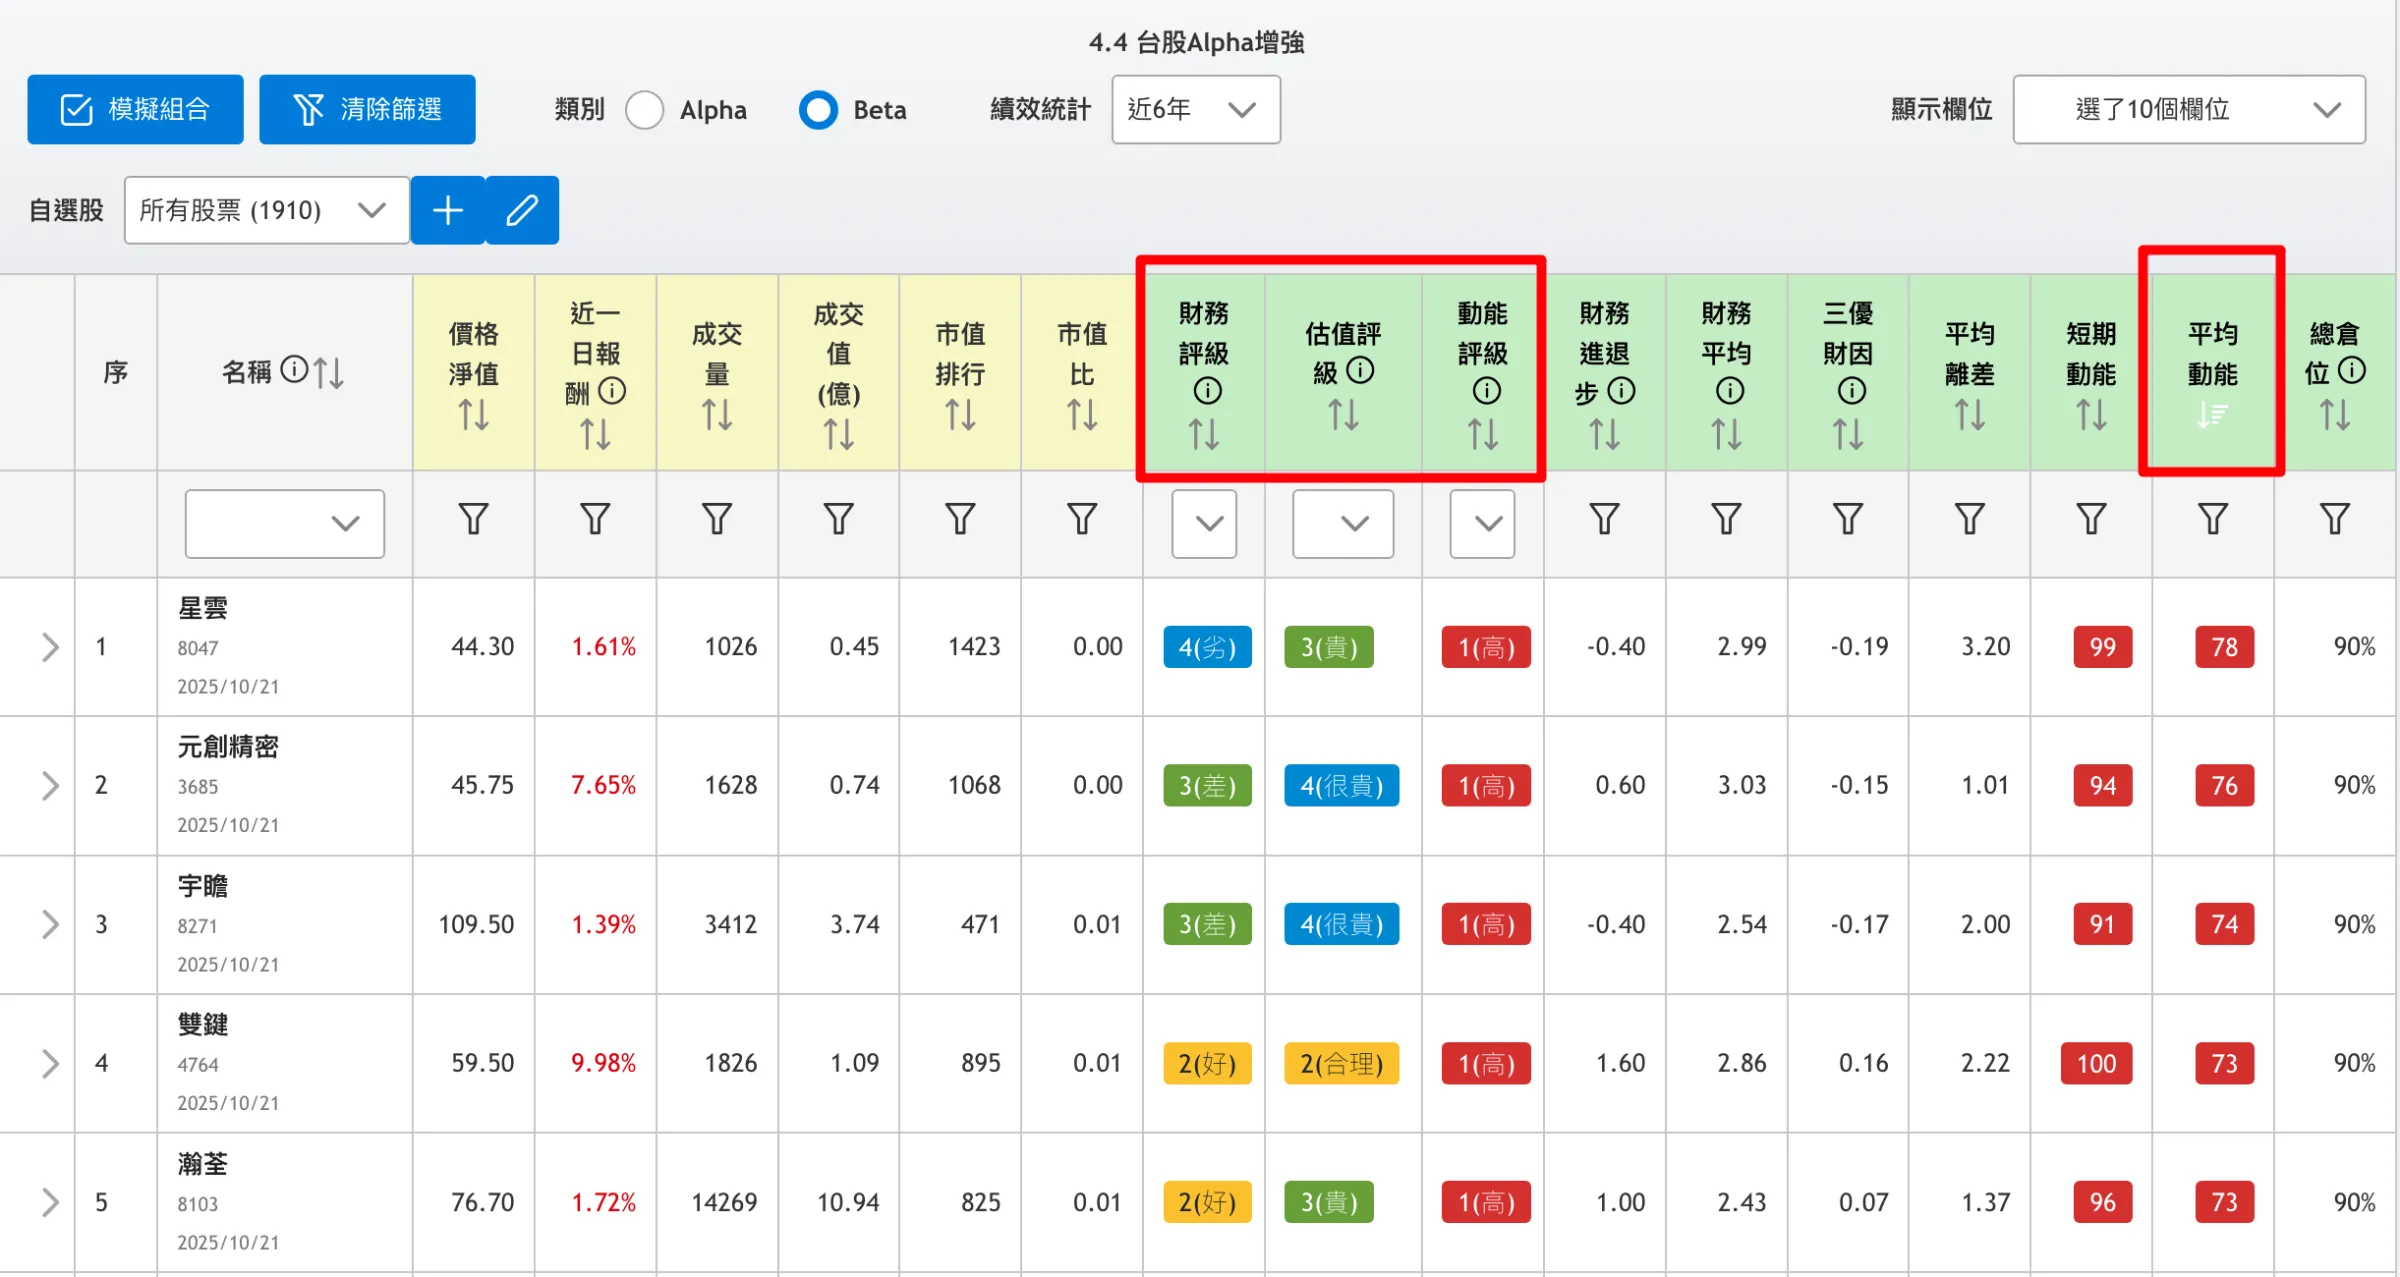
Task: Sort by 財務進退步 column
Action: tap(1604, 434)
